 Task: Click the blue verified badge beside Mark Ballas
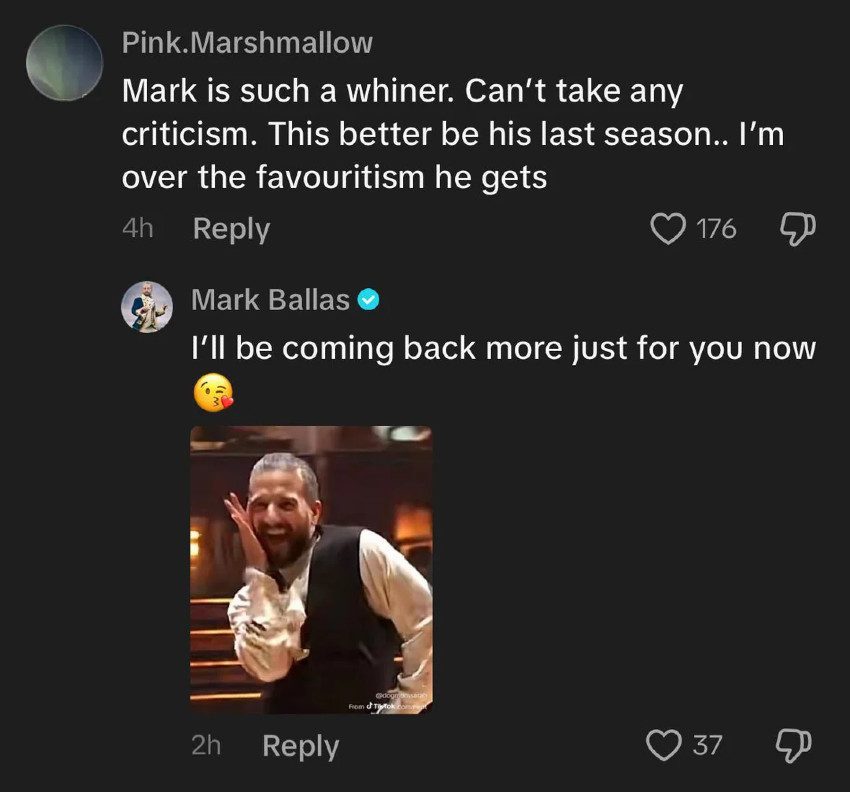(x=368, y=299)
